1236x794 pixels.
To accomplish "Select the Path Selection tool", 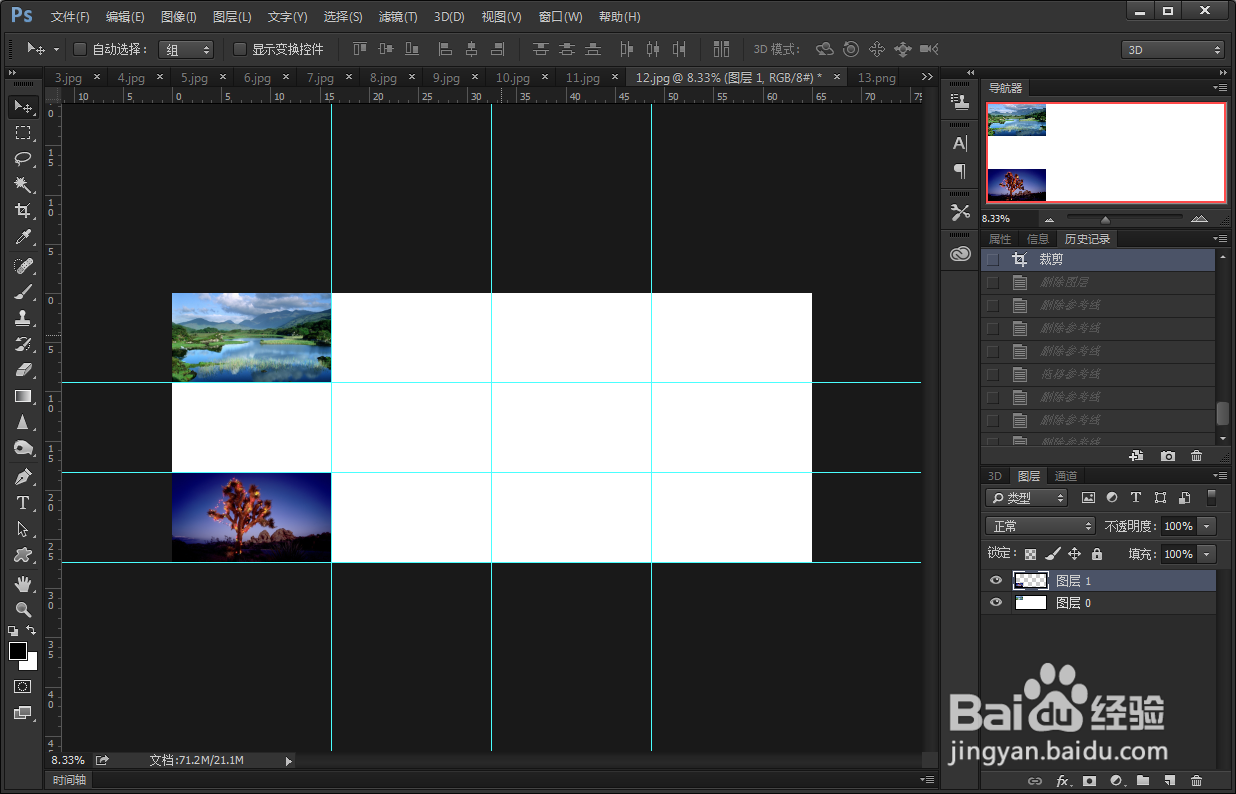I will pyautogui.click(x=23, y=529).
